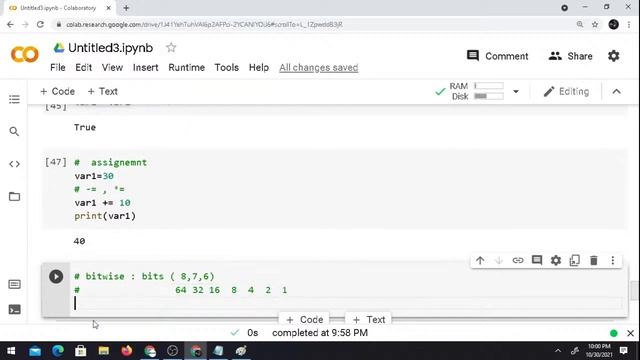Open the View menu

(112, 67)
